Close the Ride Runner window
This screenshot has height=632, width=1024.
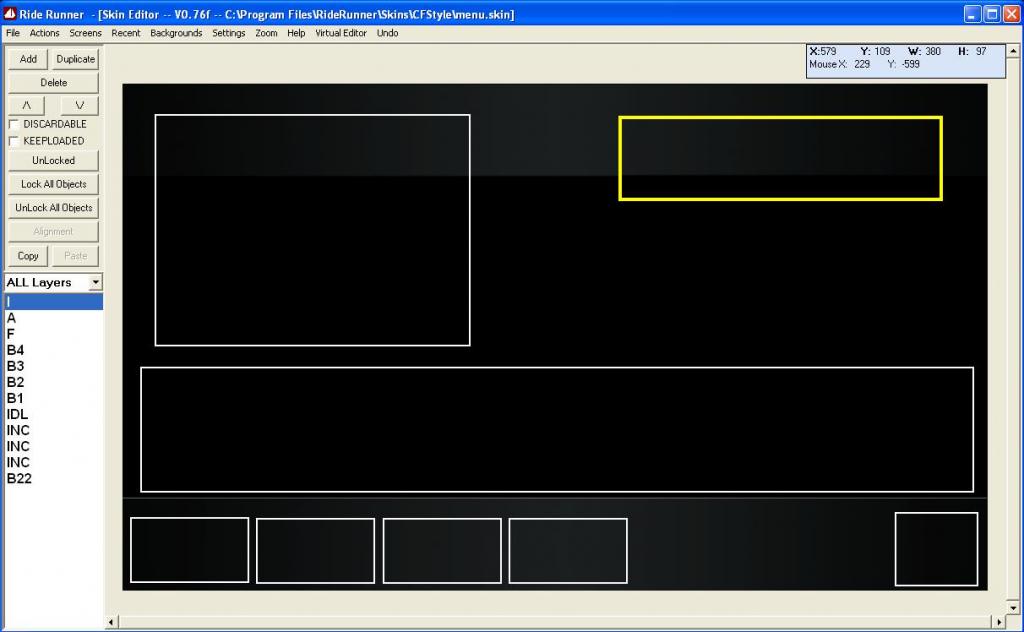pos(1011,14)
